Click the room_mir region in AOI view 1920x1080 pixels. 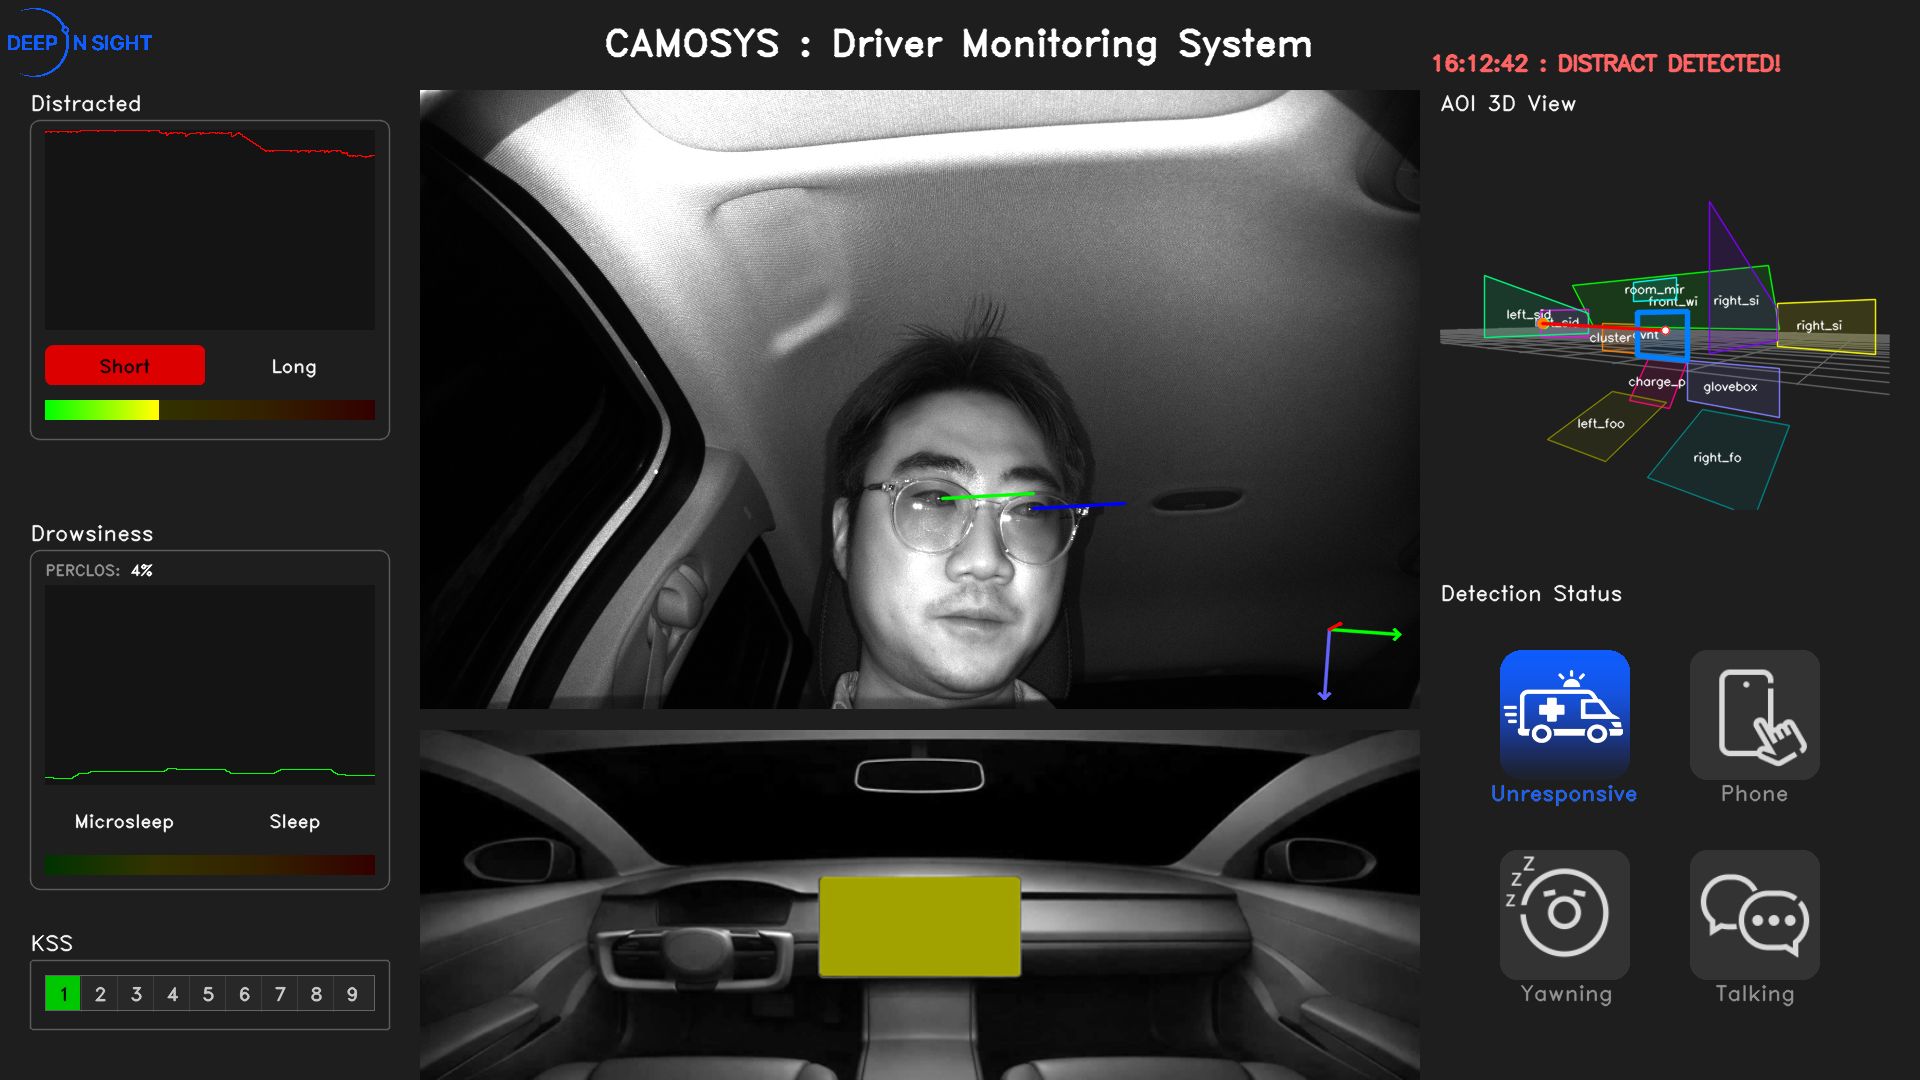[x=1653, y=289]
